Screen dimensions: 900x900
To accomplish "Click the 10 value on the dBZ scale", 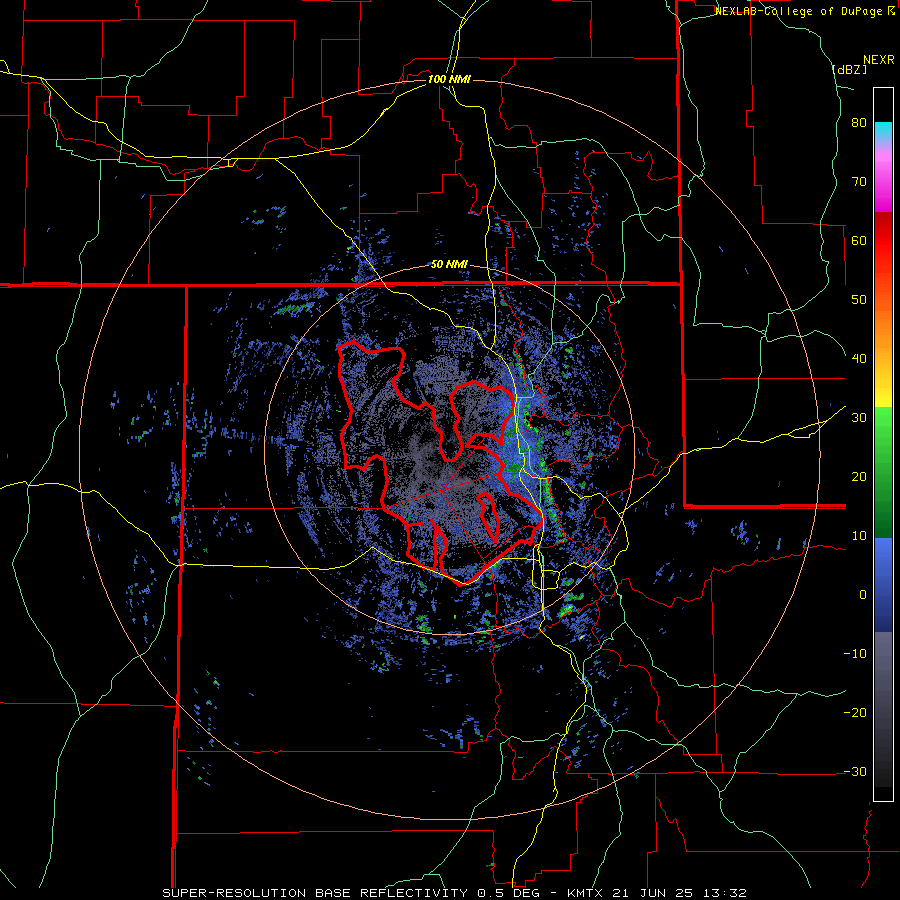I will [x=859, y=536].
